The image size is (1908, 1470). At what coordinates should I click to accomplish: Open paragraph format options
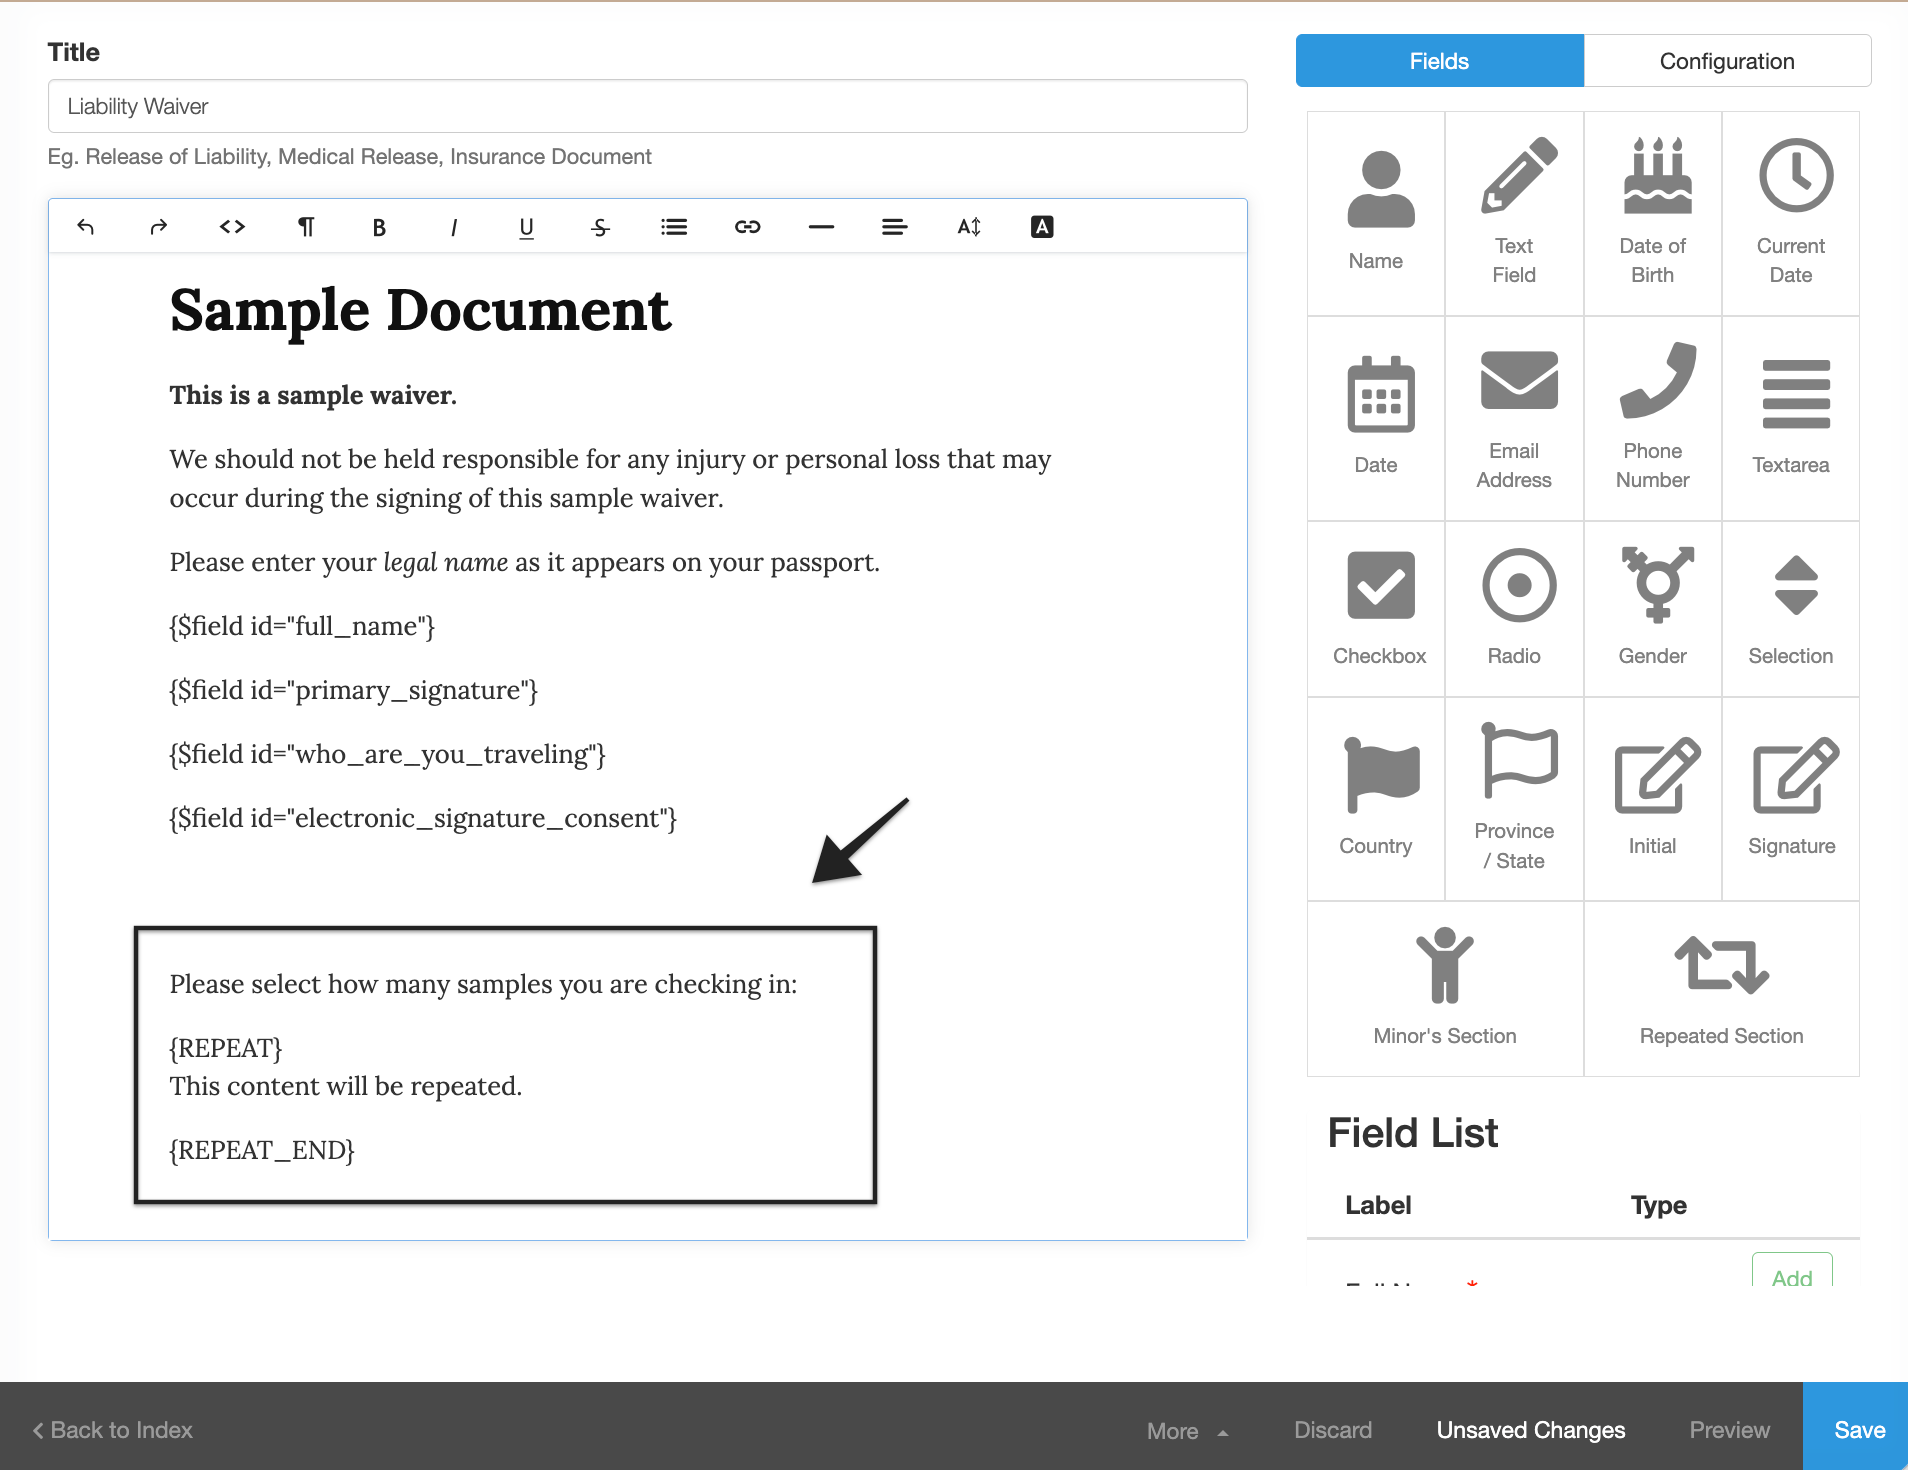tap(306, 227)
